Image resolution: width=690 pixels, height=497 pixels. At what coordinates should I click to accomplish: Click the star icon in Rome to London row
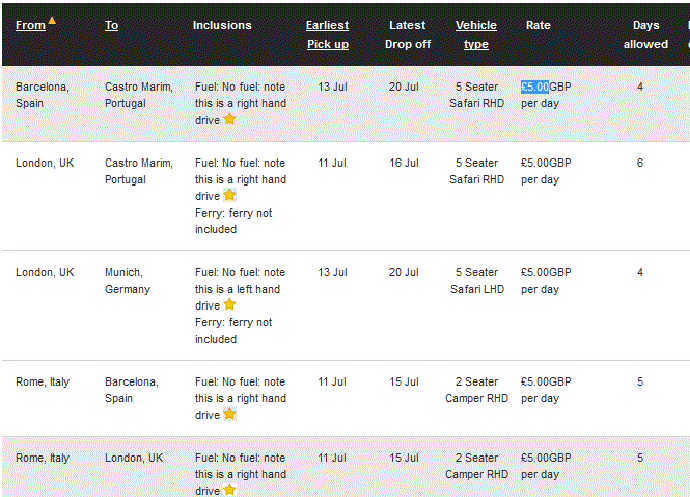pos(229,490)
